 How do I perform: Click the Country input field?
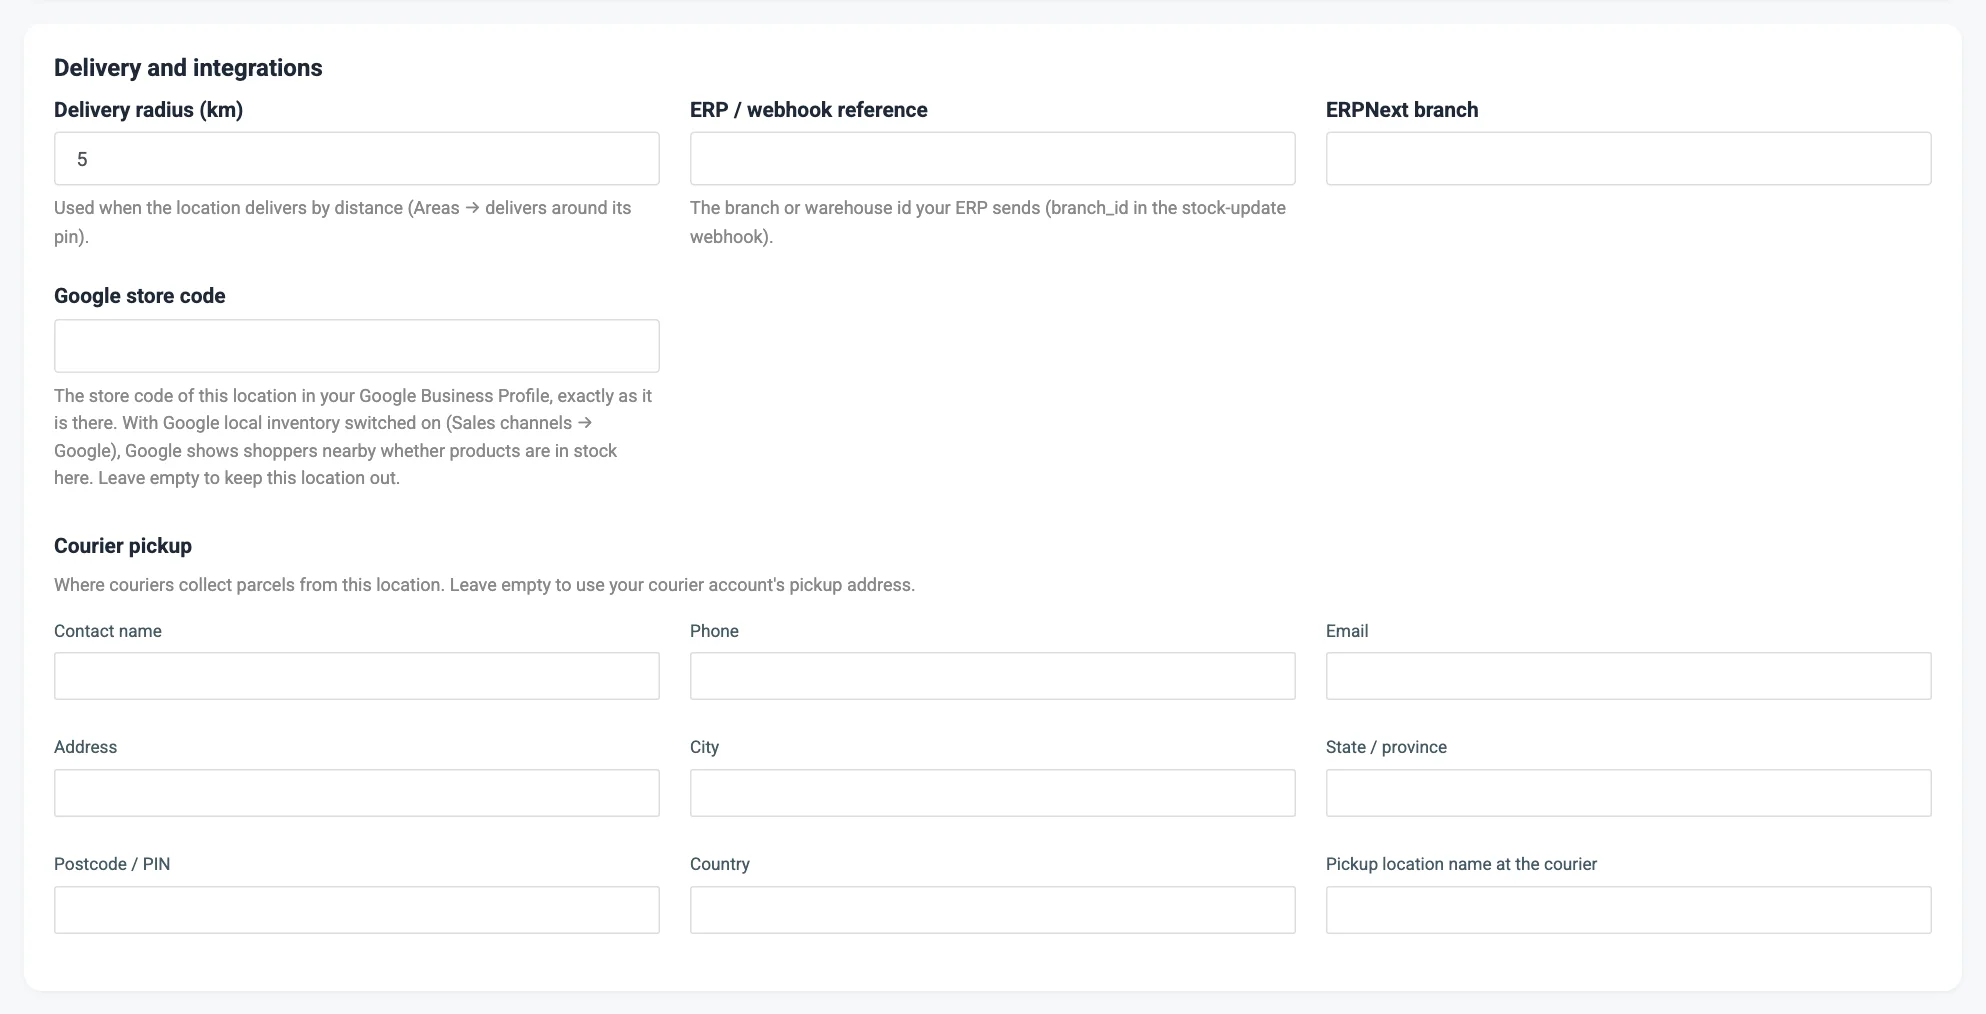[992, 910]
